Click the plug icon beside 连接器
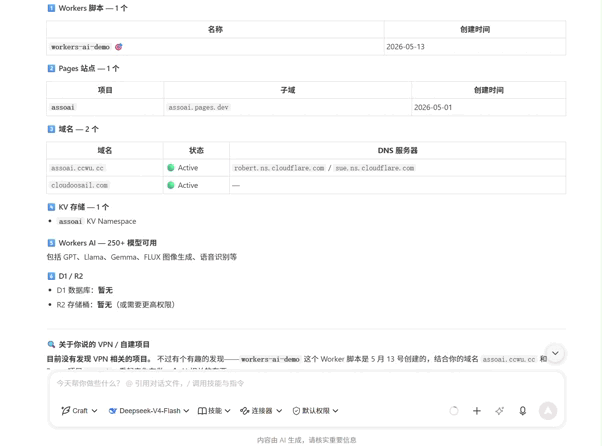This screenshot has width=602, height=446. [x=245, y=411]
